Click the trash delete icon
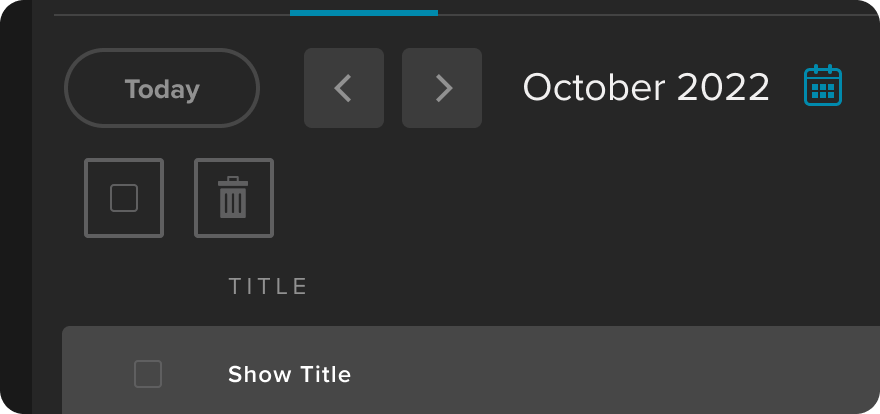880x414 pixels. point(233,198)
